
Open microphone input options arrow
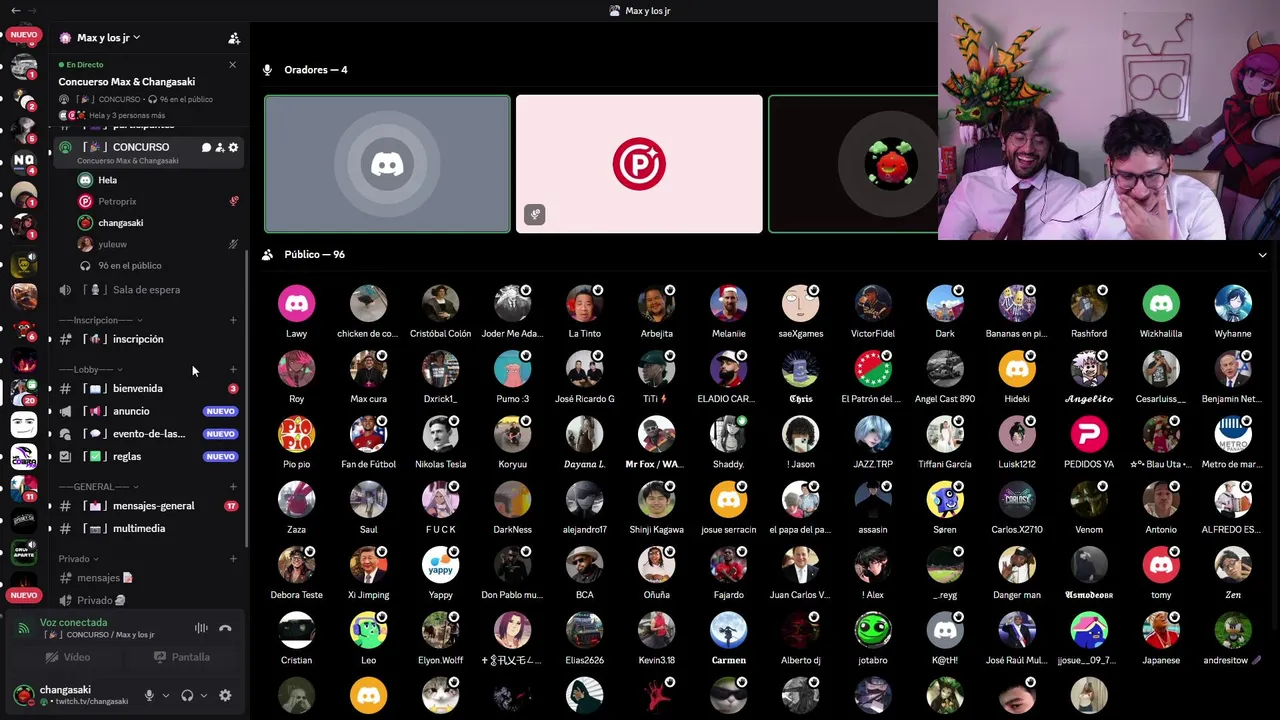coord(165,695)
